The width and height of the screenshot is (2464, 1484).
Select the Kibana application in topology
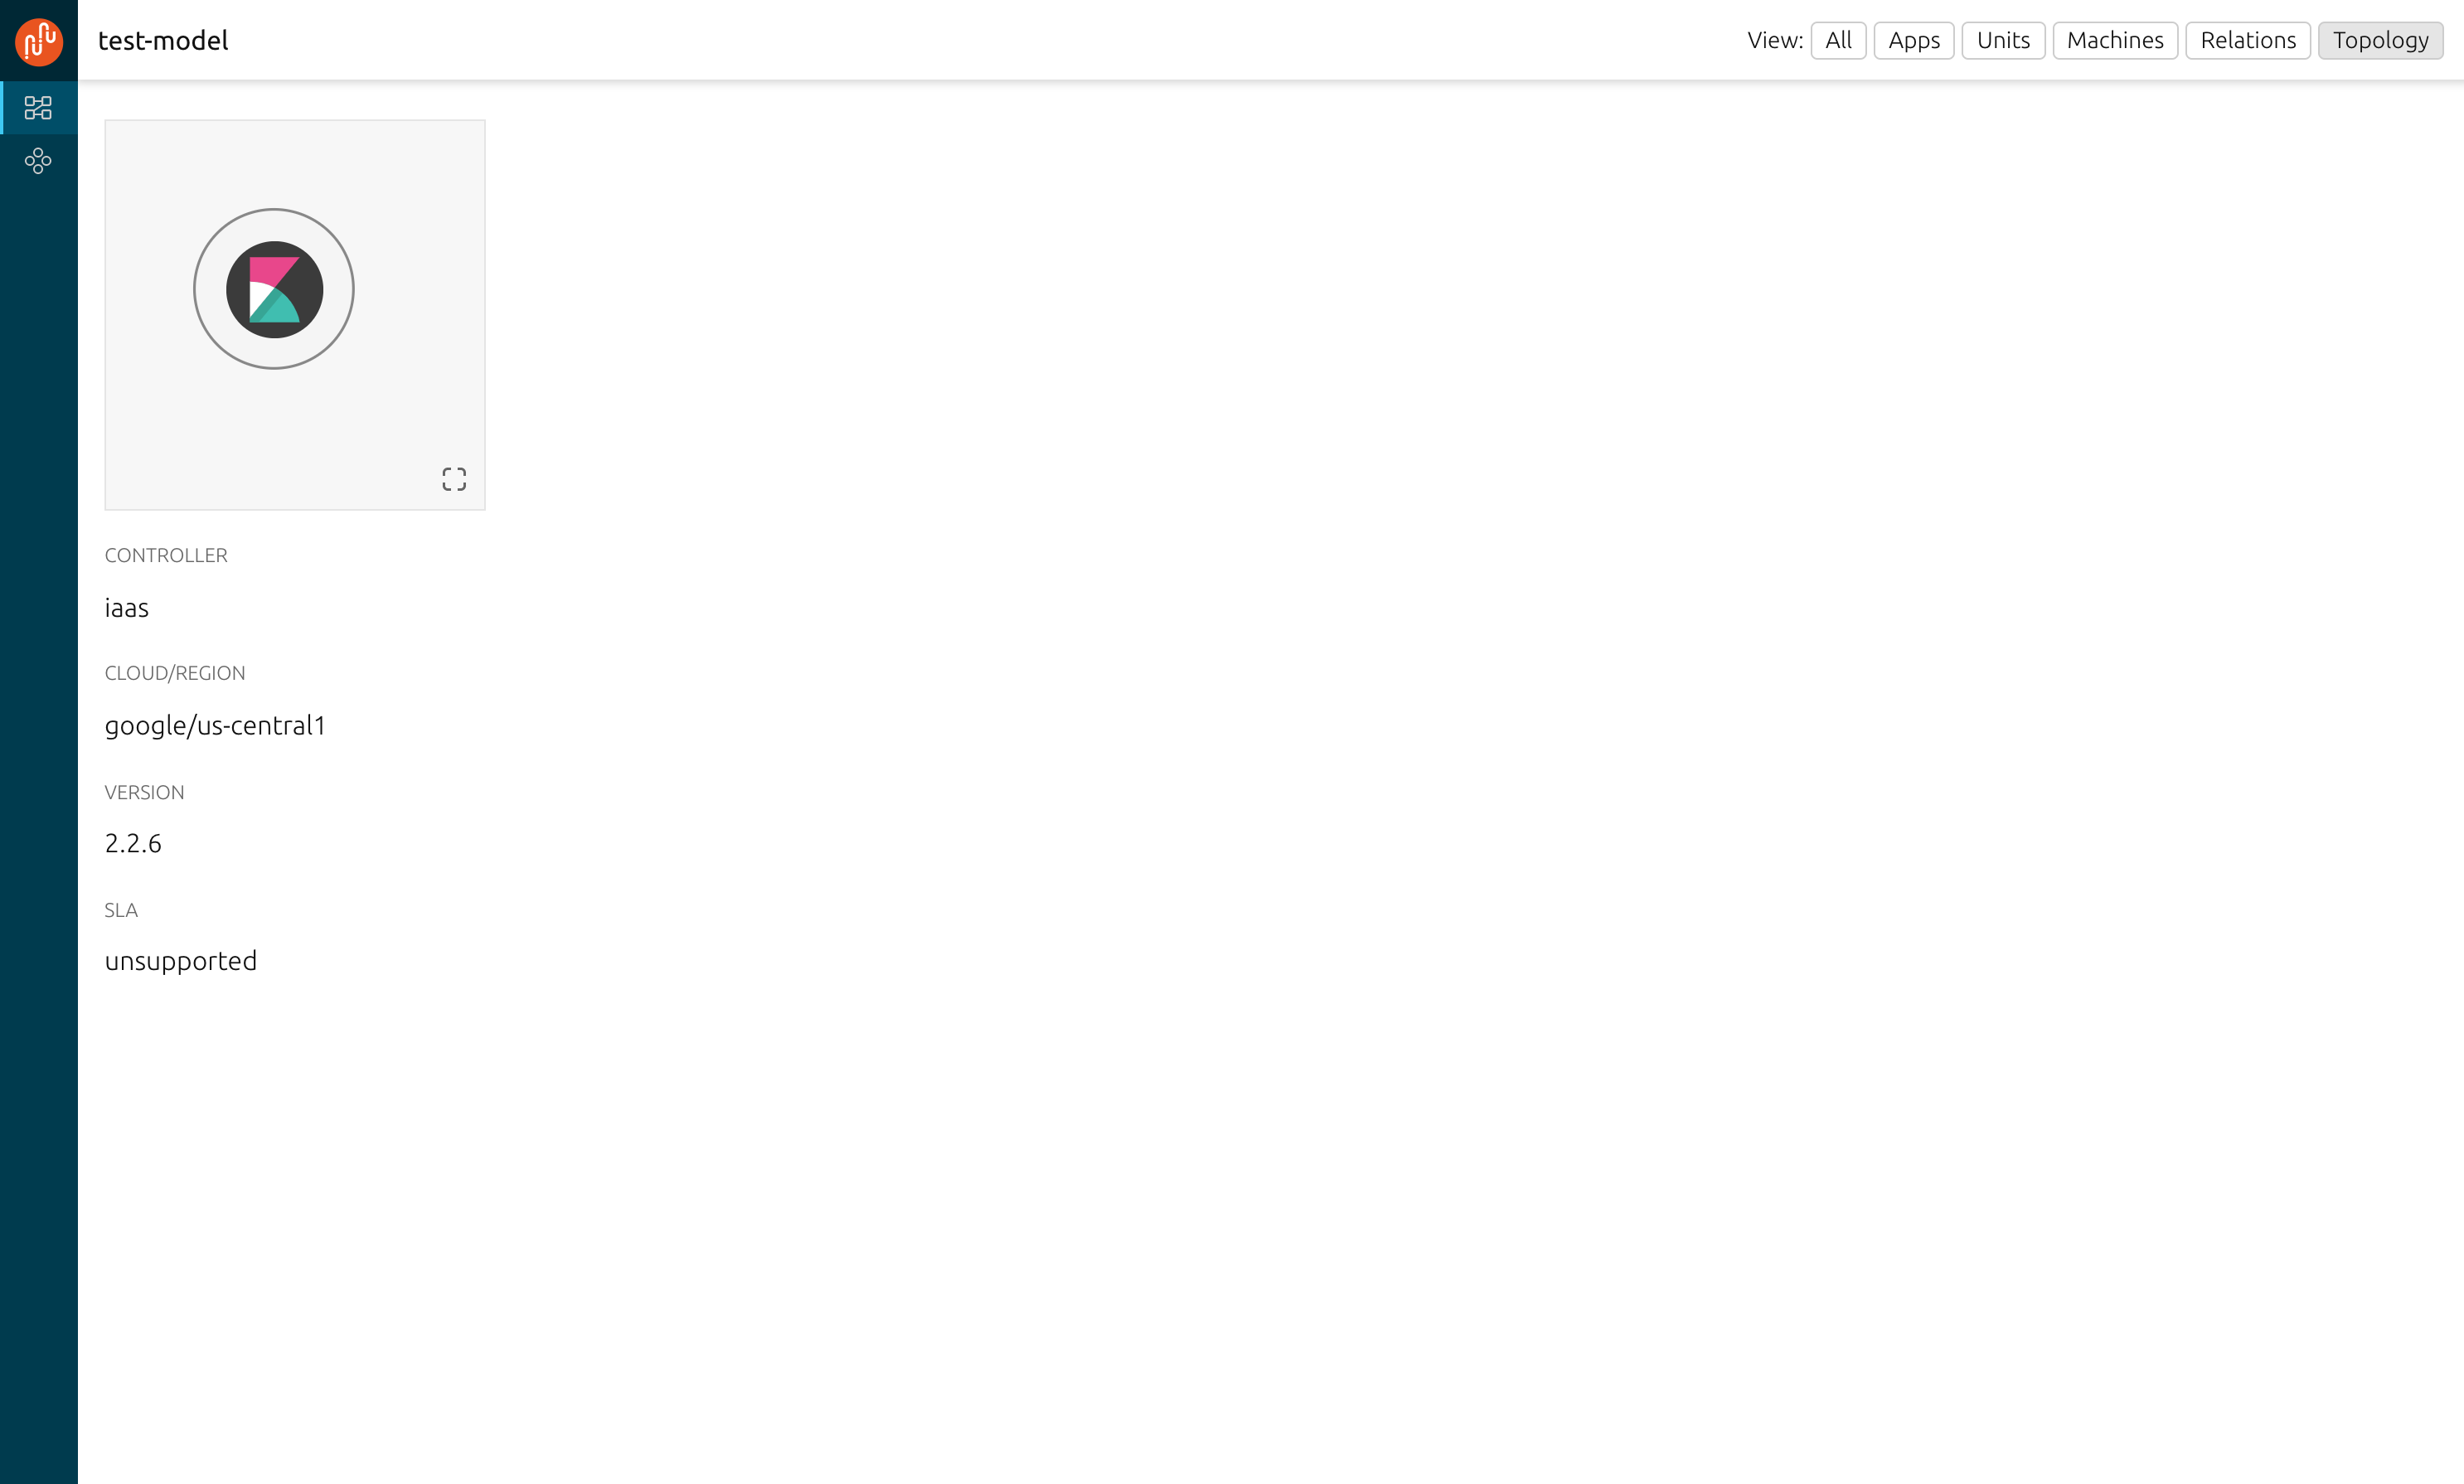click(x=274, y=290)
